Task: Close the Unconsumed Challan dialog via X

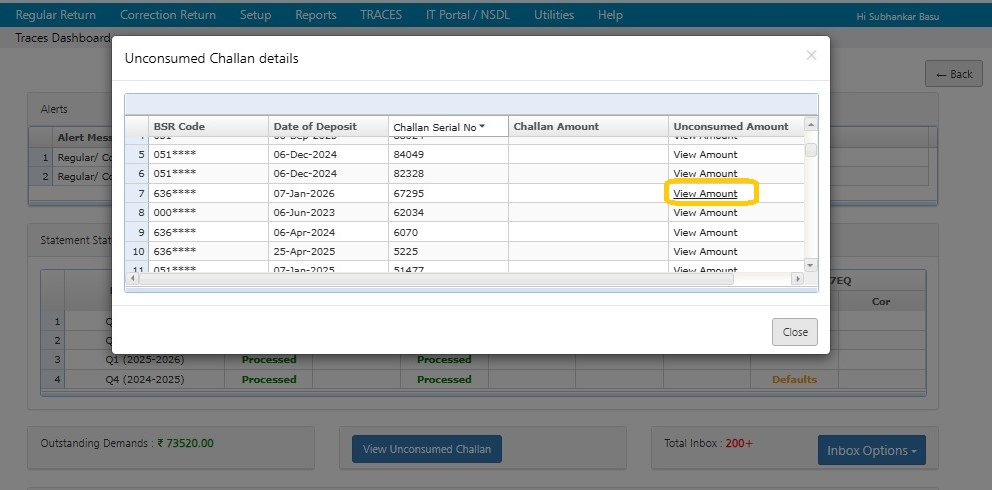Action: [x=811, y=56]
